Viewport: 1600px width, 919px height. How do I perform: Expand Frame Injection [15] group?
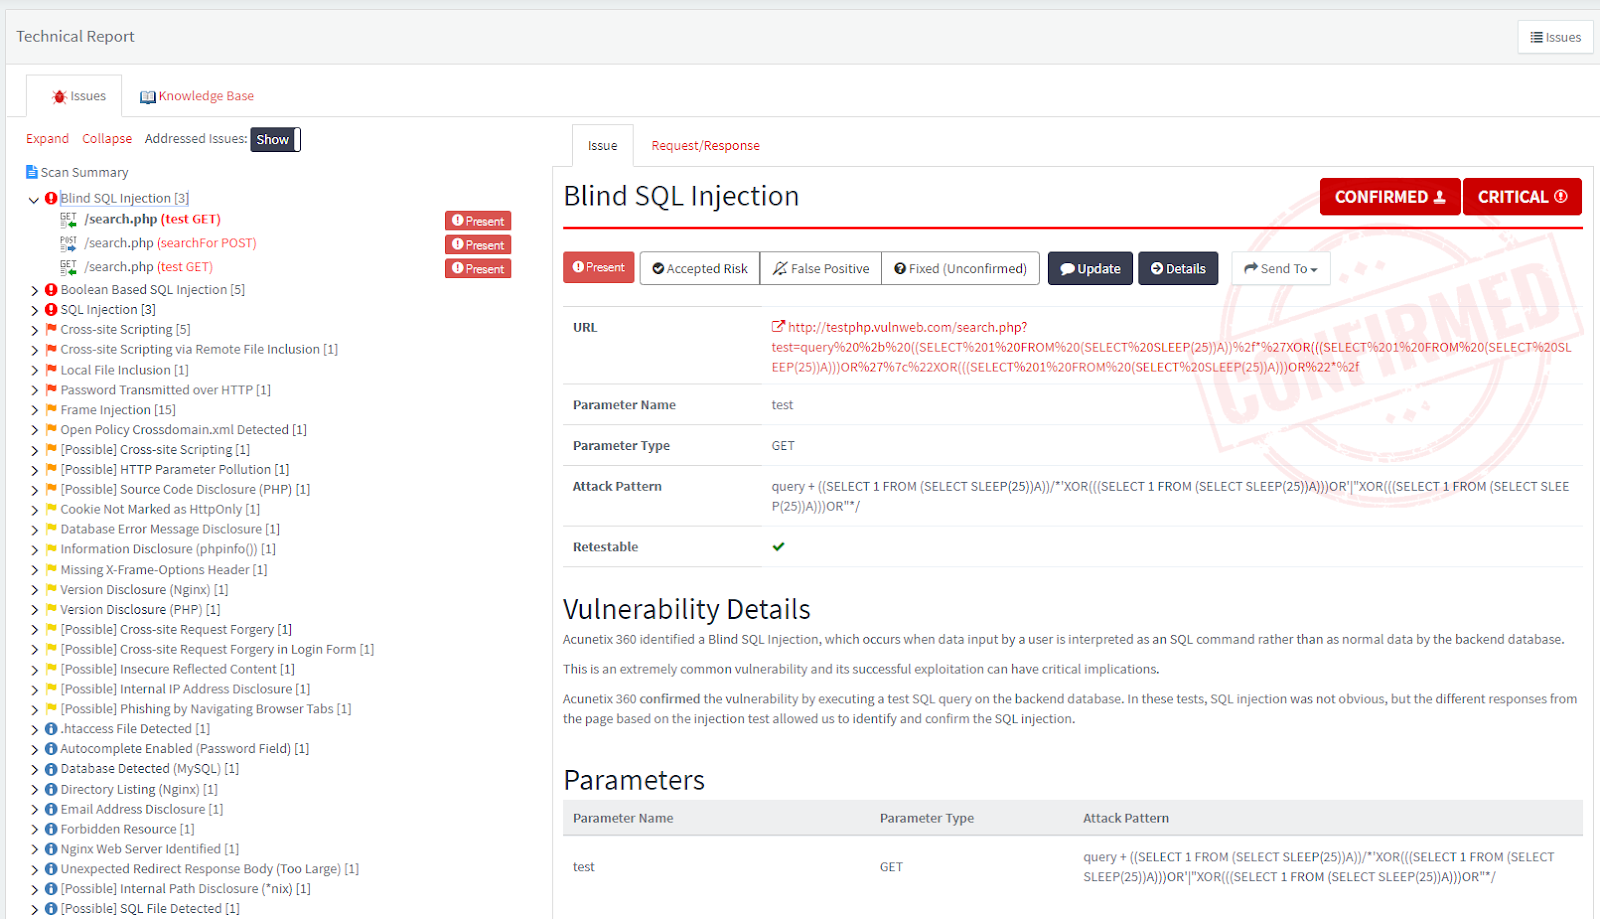tap(34, 410)
